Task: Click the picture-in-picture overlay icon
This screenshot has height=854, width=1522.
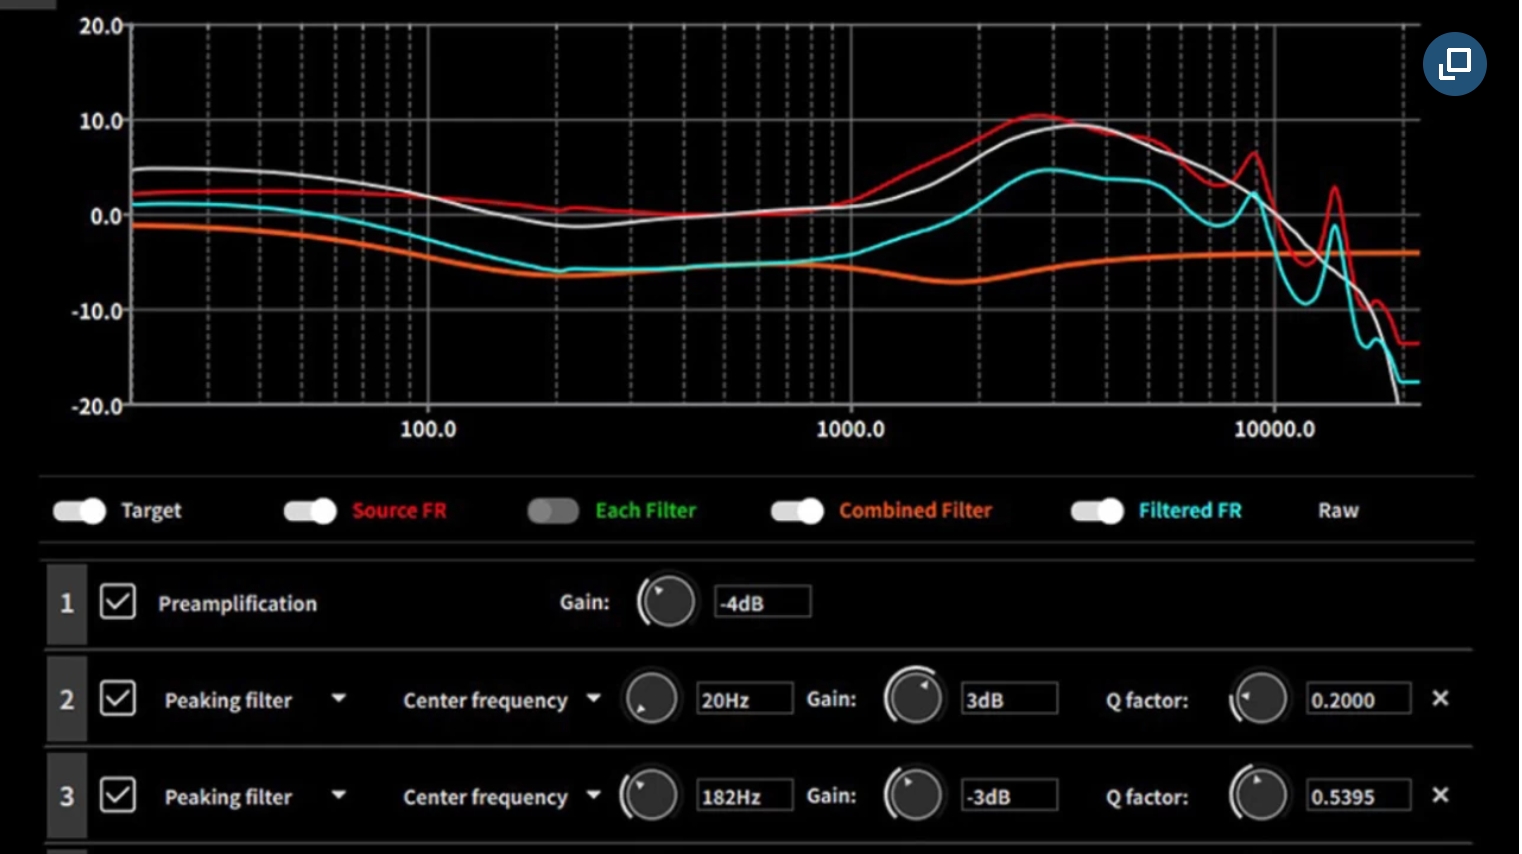Action: [x=1454, y=64]
